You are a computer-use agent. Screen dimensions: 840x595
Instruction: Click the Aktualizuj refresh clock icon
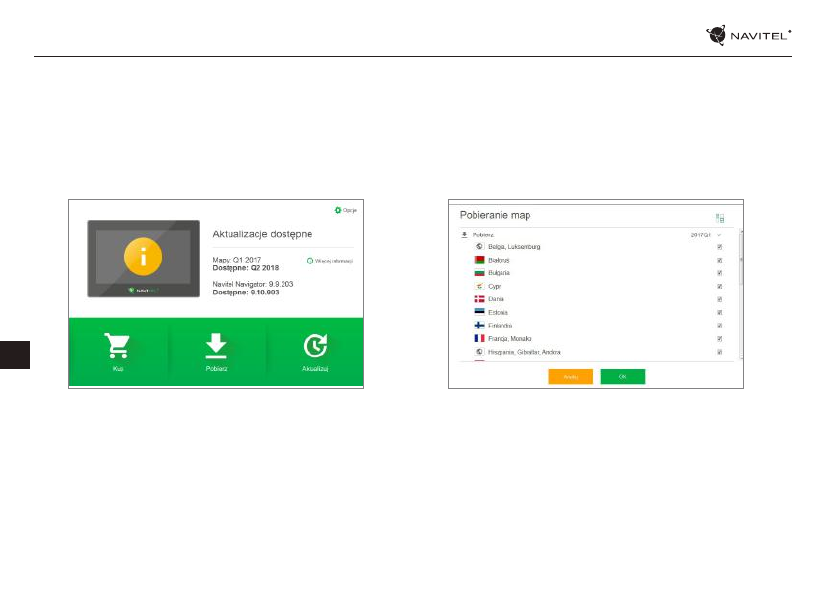[x=315, y=345]
